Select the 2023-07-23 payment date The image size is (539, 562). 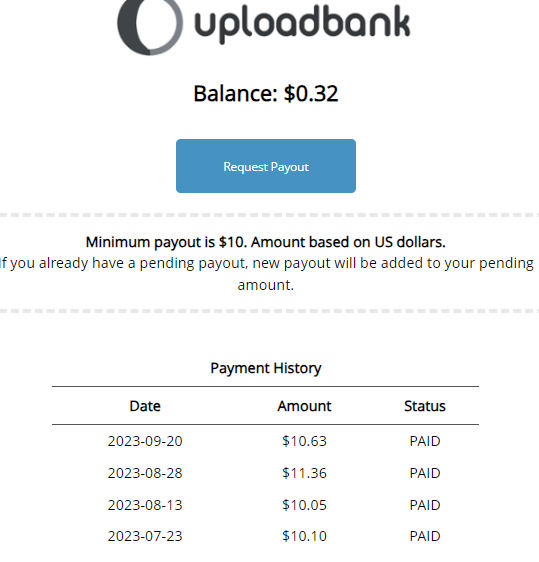(145, 536)
